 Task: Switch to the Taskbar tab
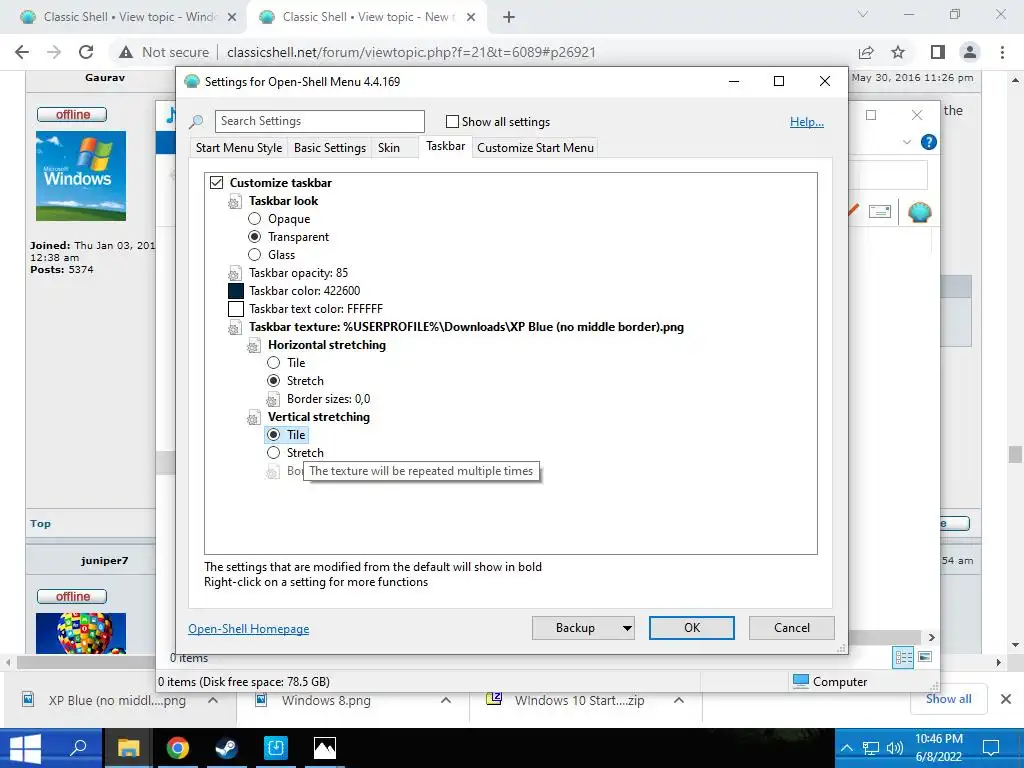446,146
